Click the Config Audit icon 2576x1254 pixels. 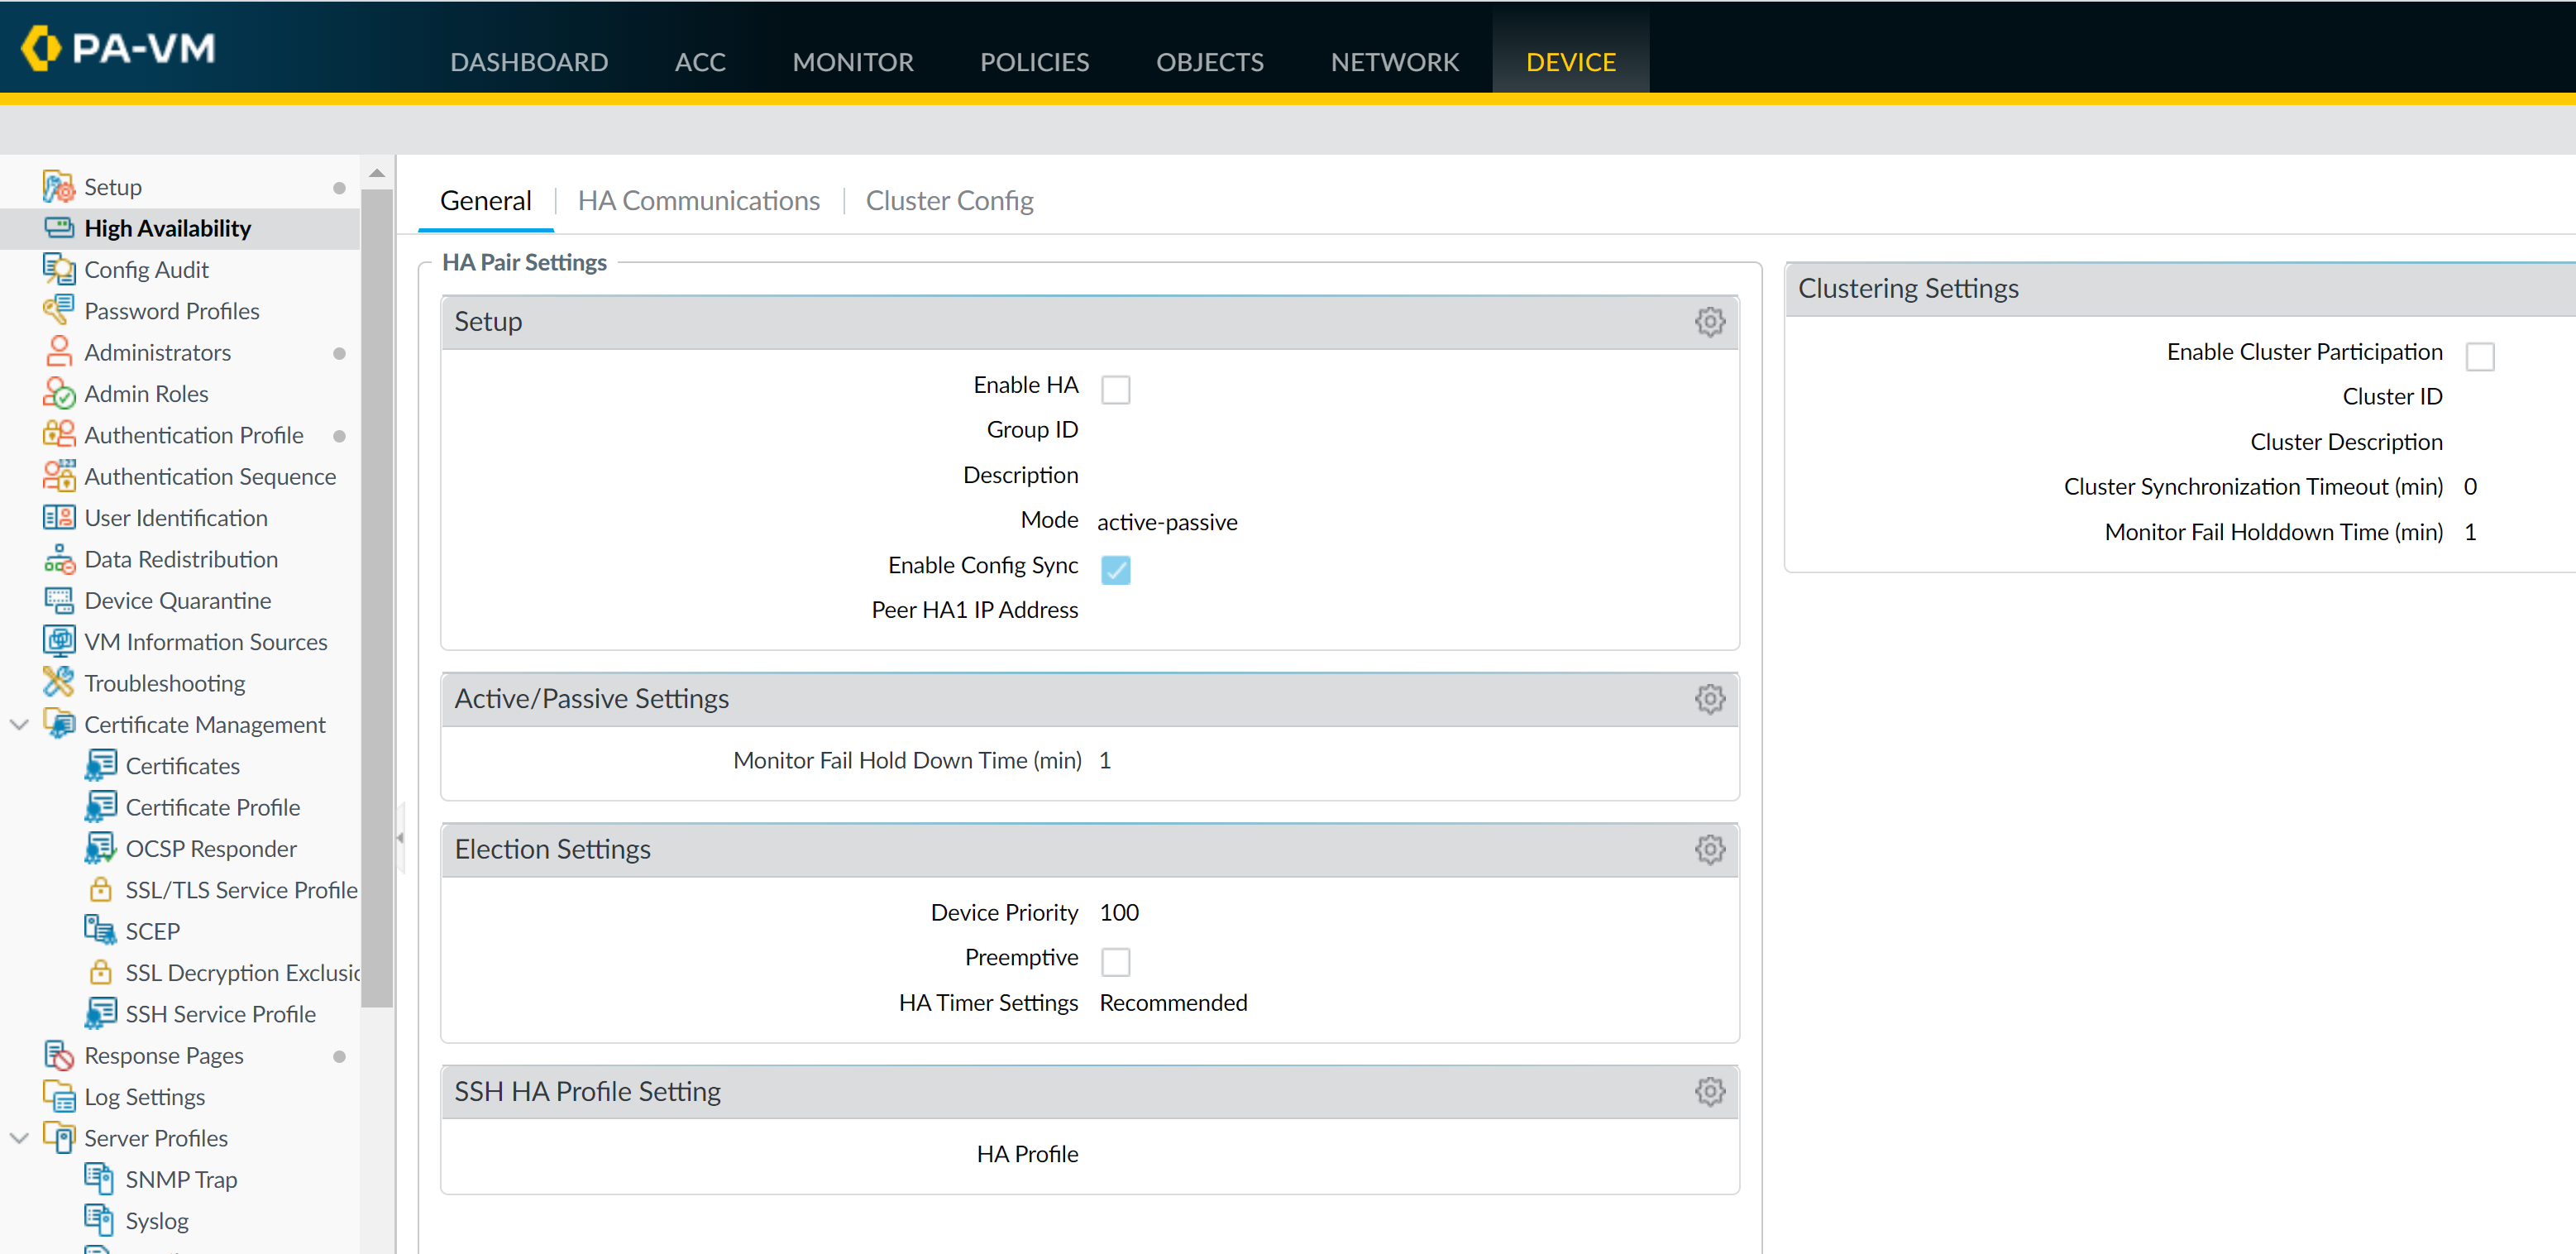point(58,270)
